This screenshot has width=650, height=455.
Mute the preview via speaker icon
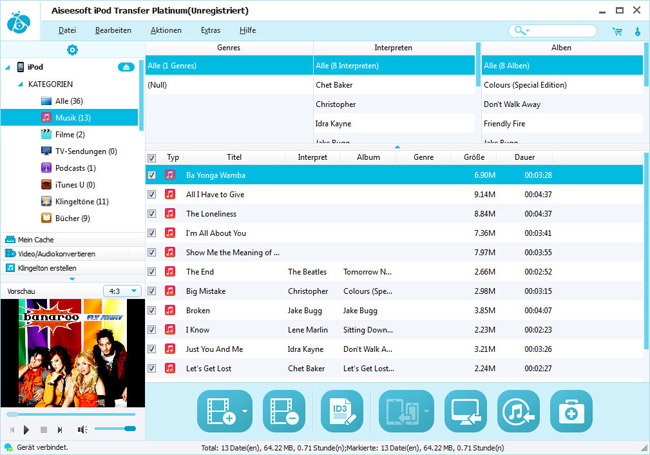tap(82, 430)
